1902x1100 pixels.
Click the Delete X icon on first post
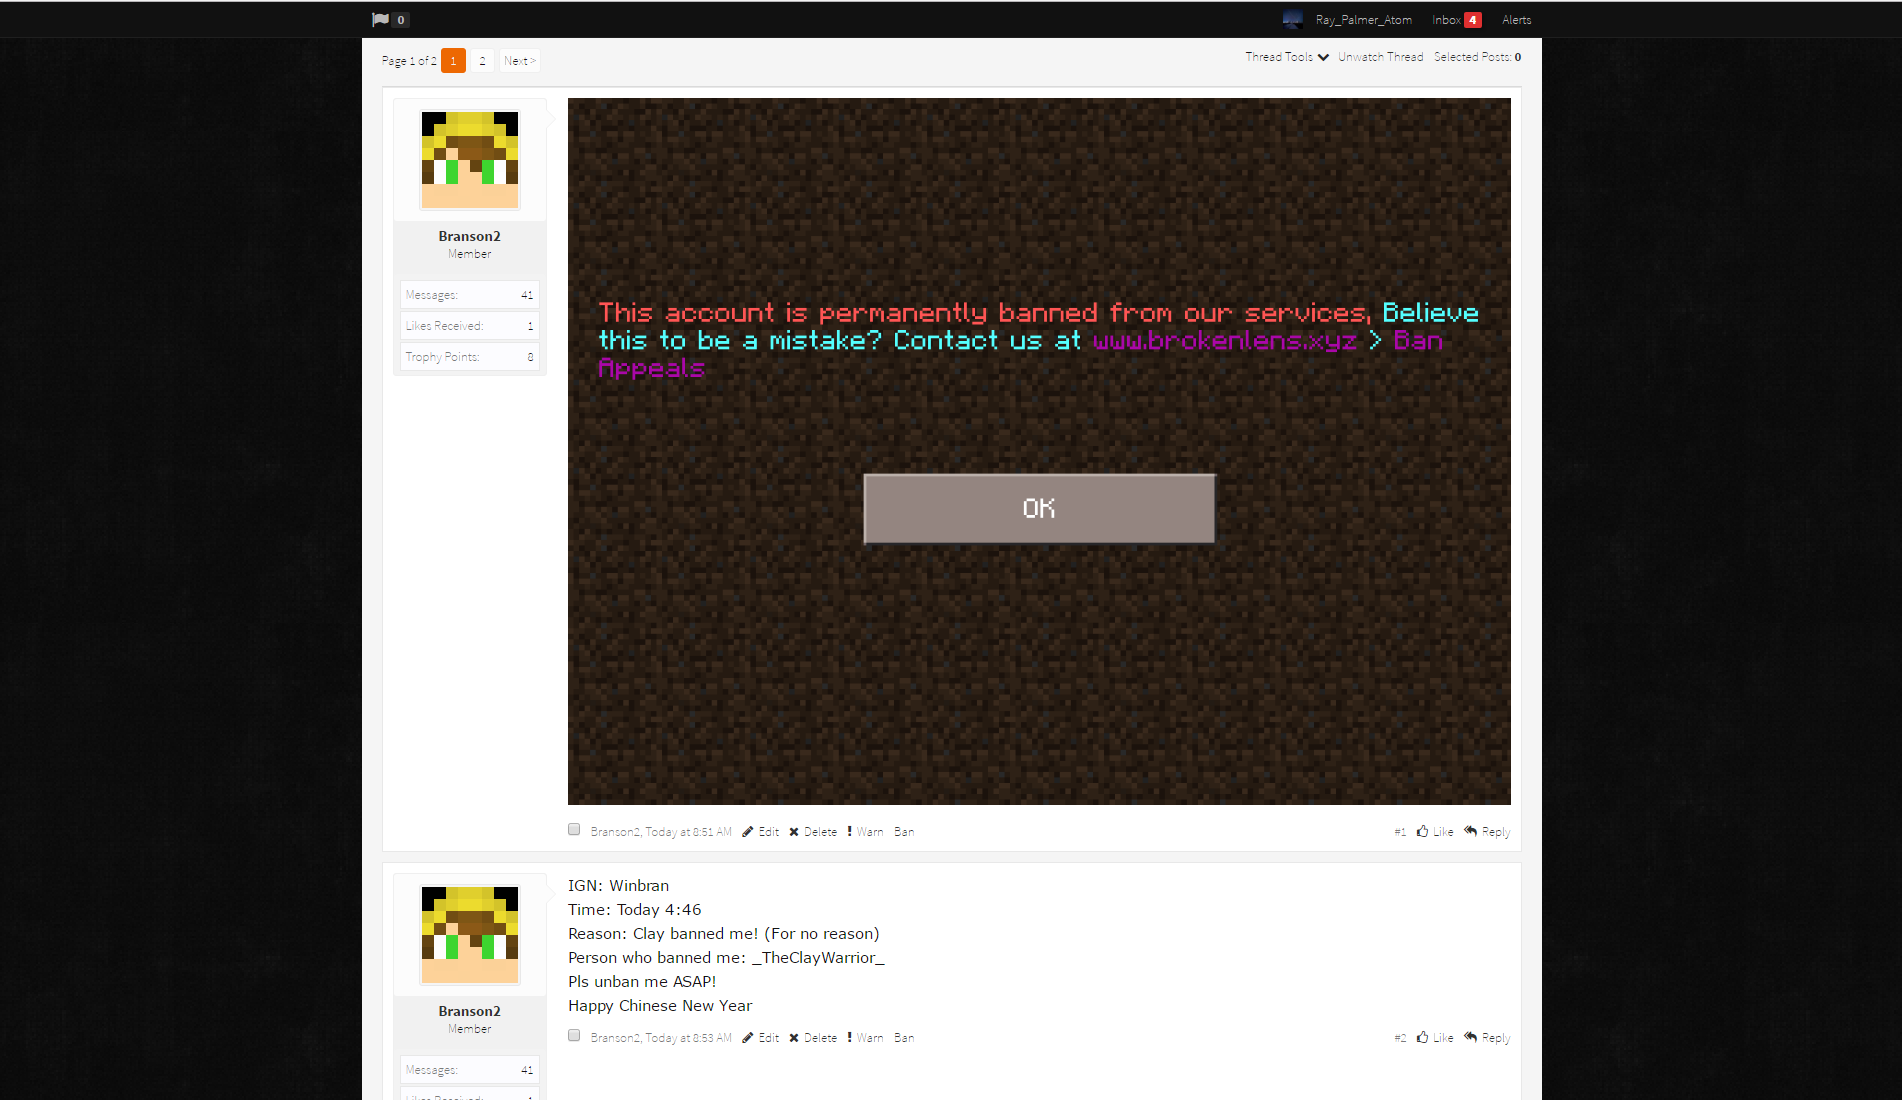pos(794,832)
